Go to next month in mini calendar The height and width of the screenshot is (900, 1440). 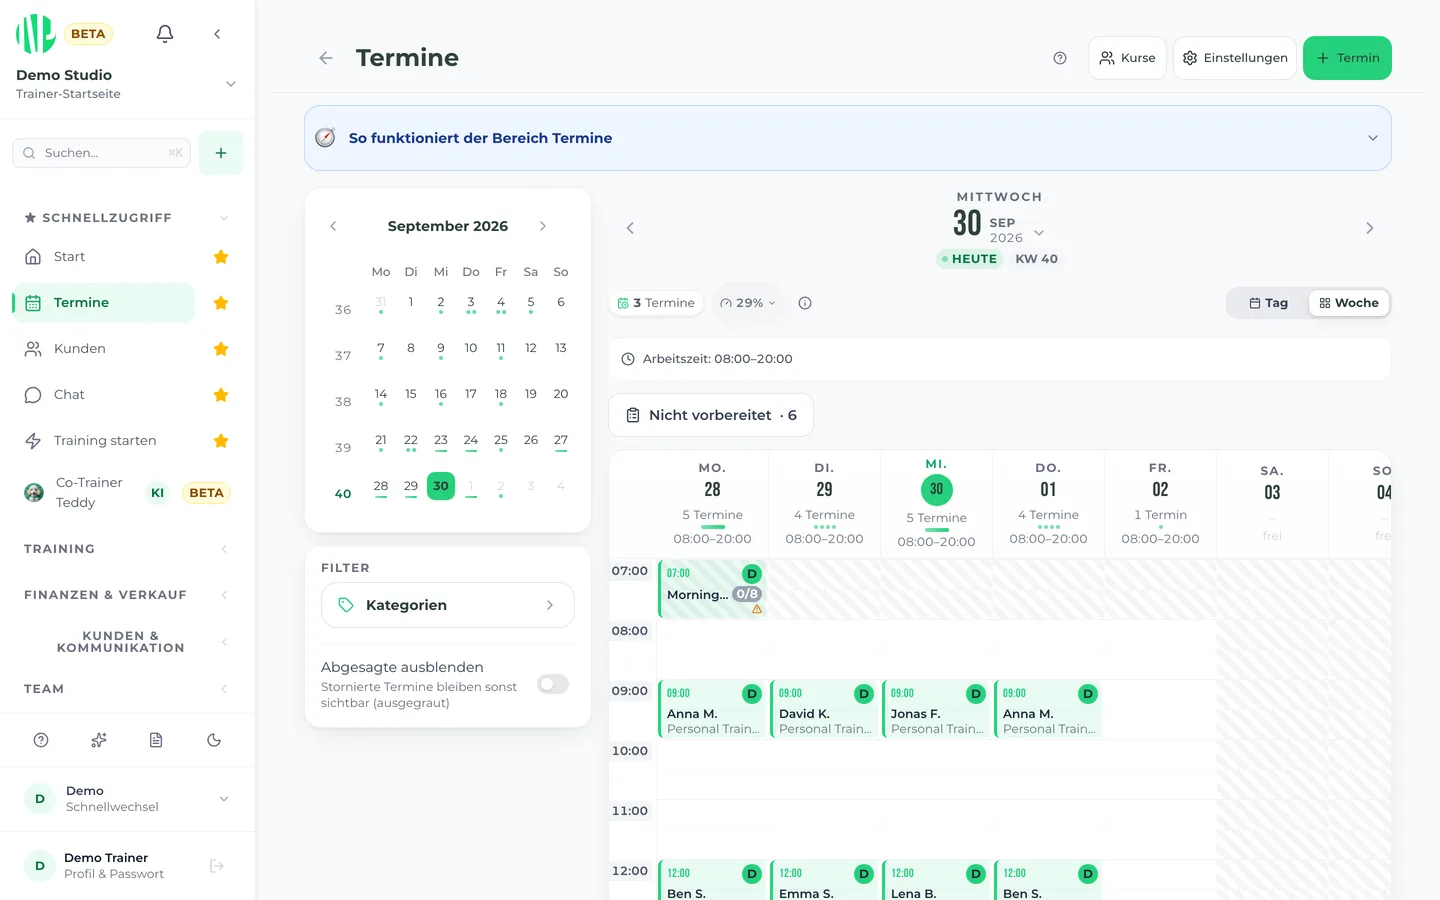coord(543,226)
